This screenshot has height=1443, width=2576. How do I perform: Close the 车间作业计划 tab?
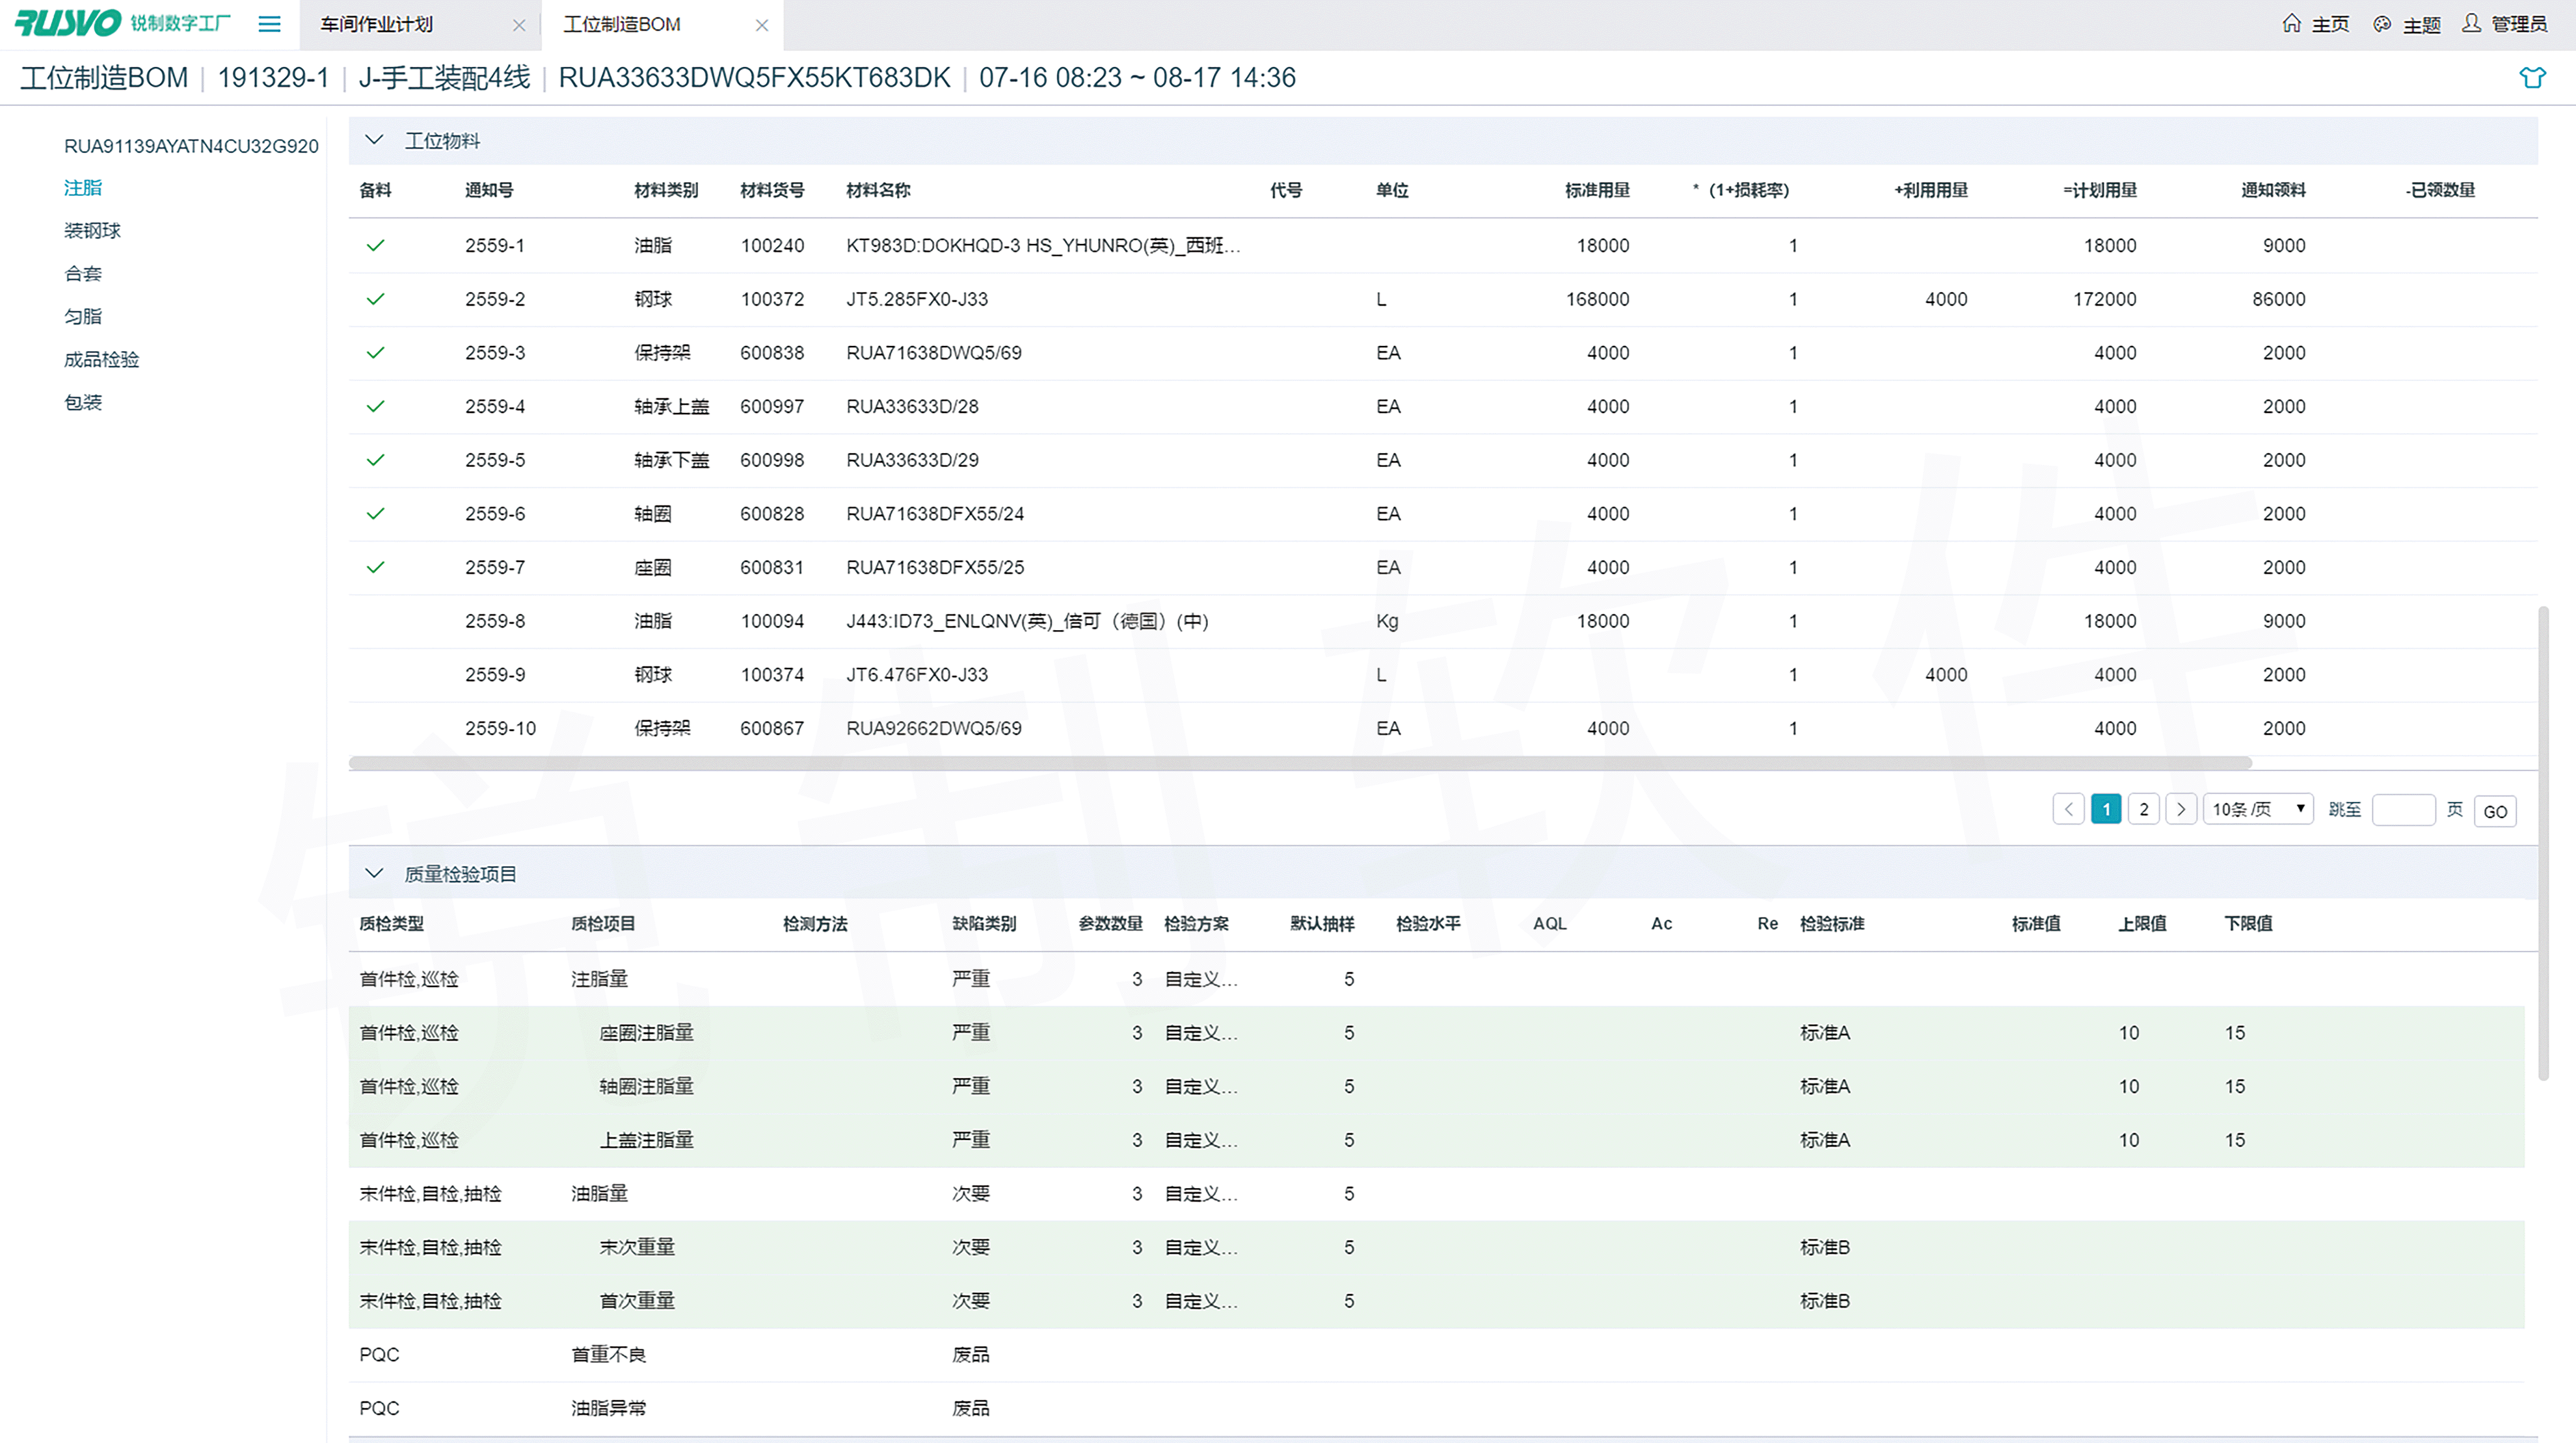pos(519,25)
